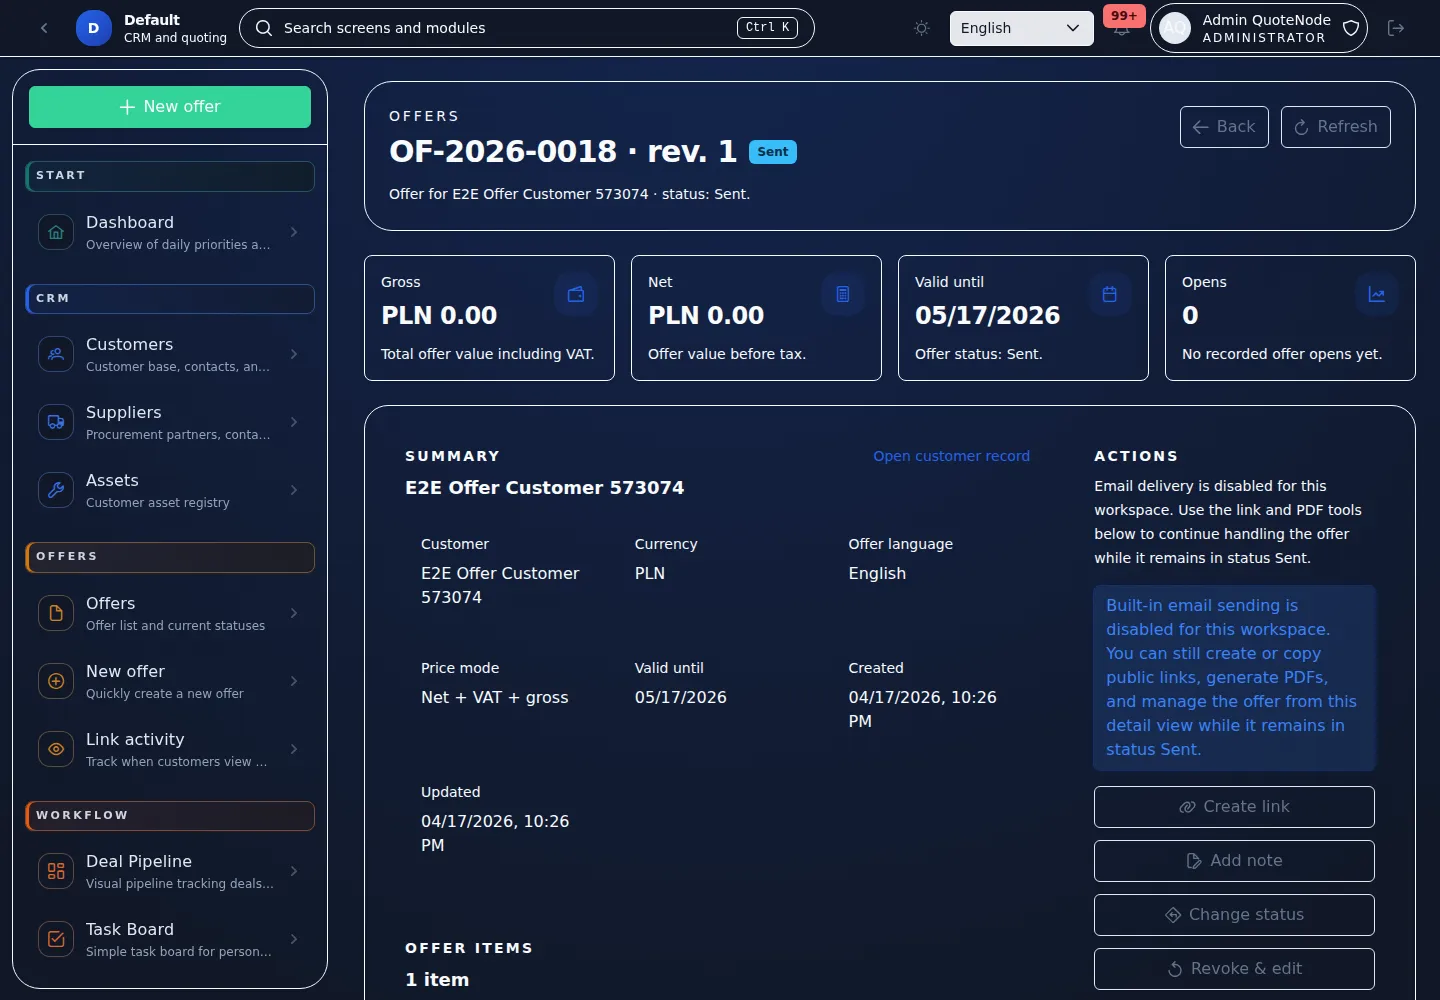Expand the Deal Pipeline chevron
Viewport: 1440px width, 1000px height.
pyautogui.click(x=294, y=871)
